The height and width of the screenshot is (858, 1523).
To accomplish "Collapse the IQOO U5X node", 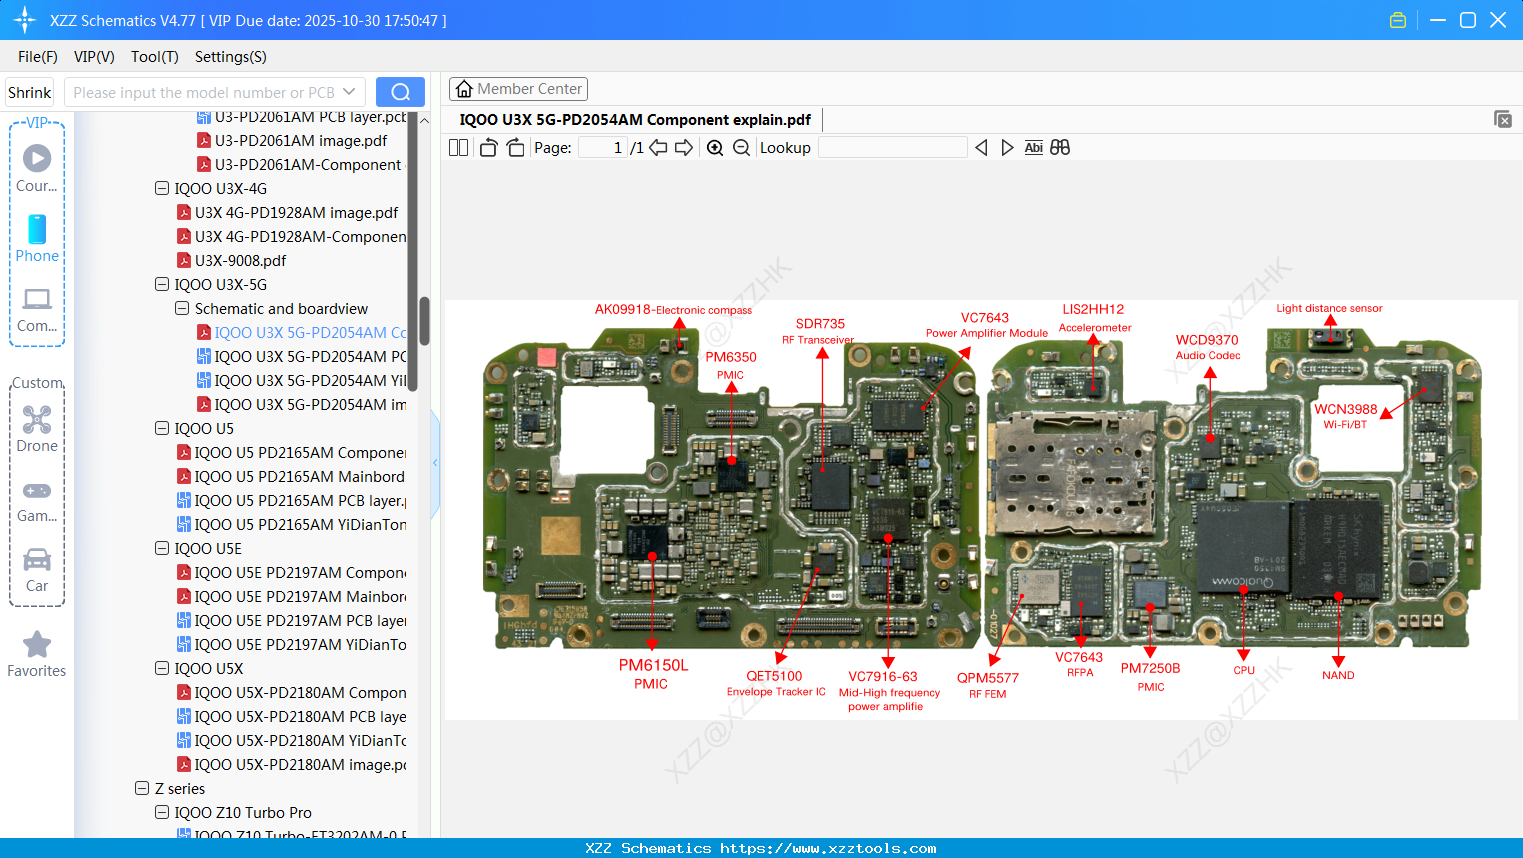I will pyautogui.click(x=162, y=668).
